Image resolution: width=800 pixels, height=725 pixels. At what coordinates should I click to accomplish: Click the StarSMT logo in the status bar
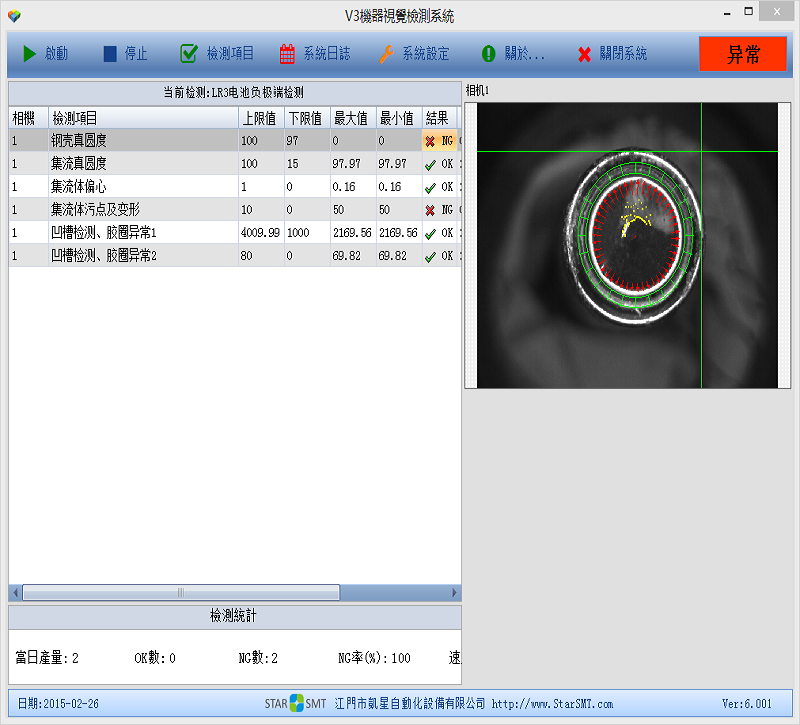click(x=294, y=704)
